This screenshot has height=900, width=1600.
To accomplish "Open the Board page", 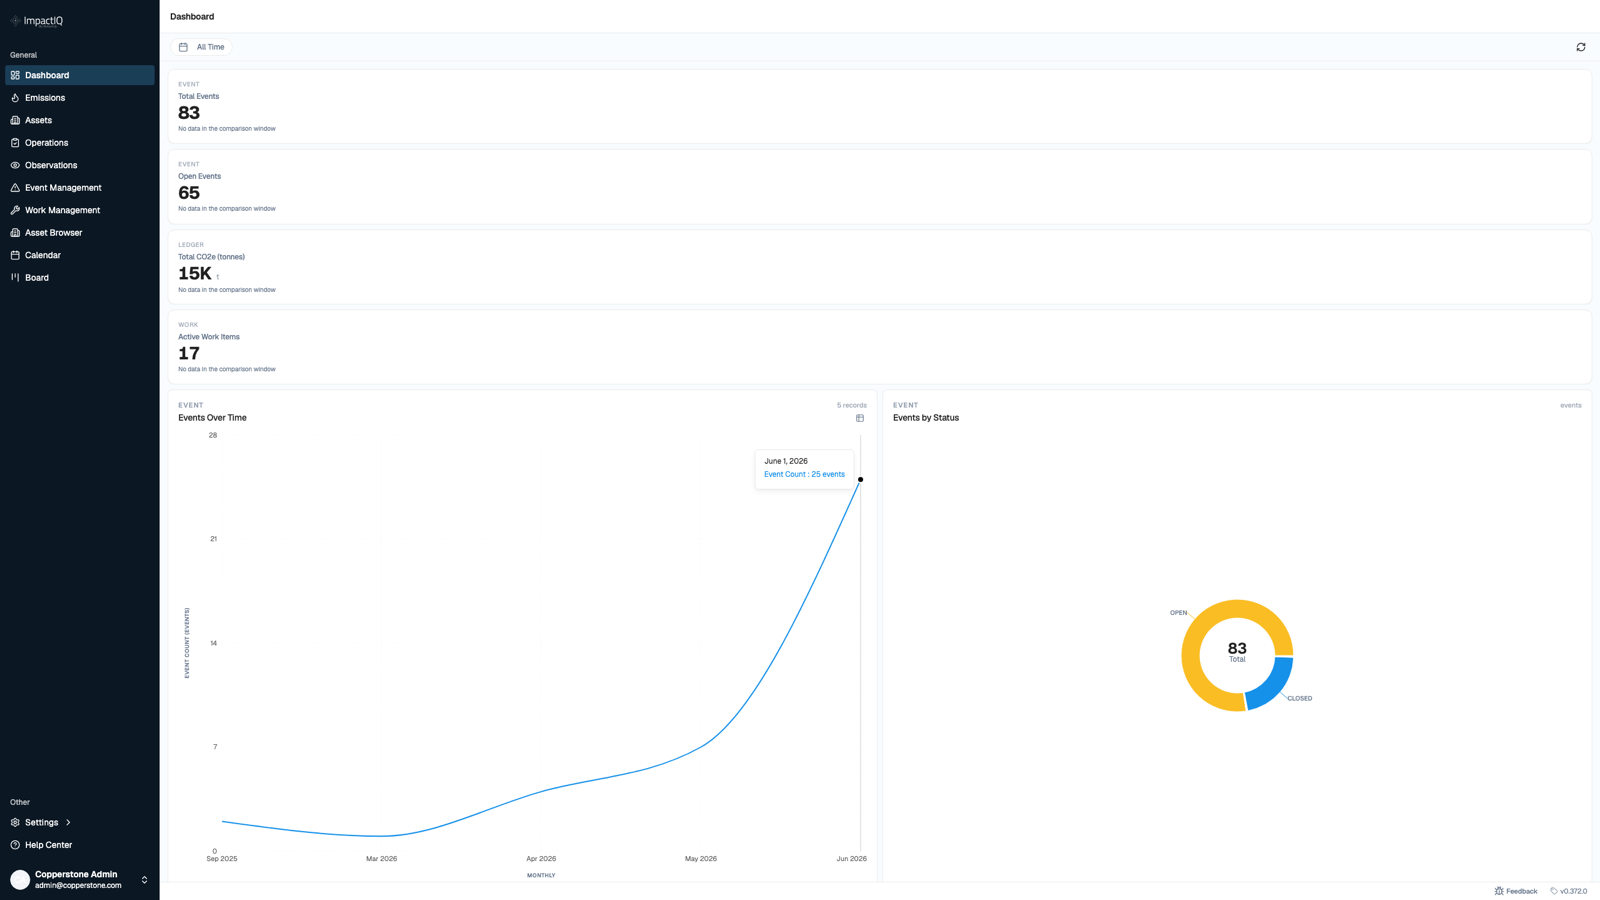I will point(80,278).
